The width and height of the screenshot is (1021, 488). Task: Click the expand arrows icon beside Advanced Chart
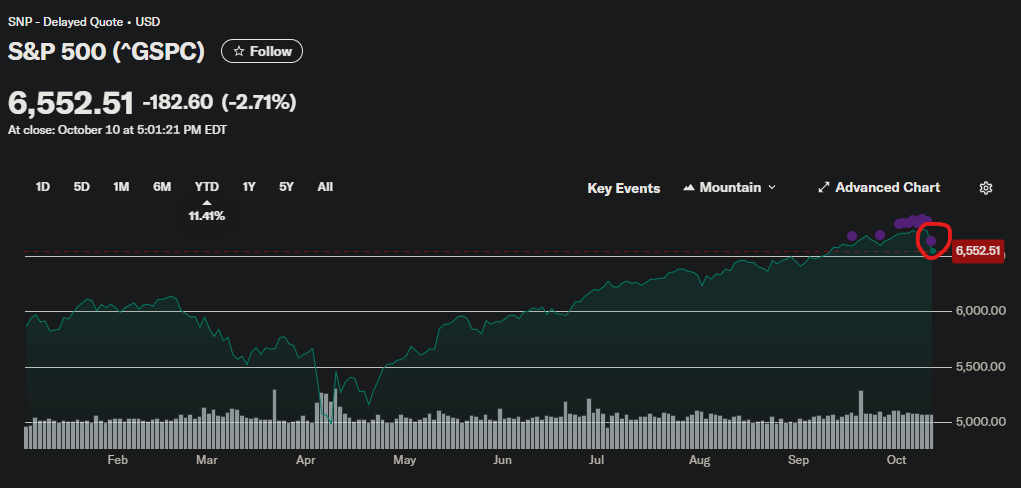click(824, 188)
